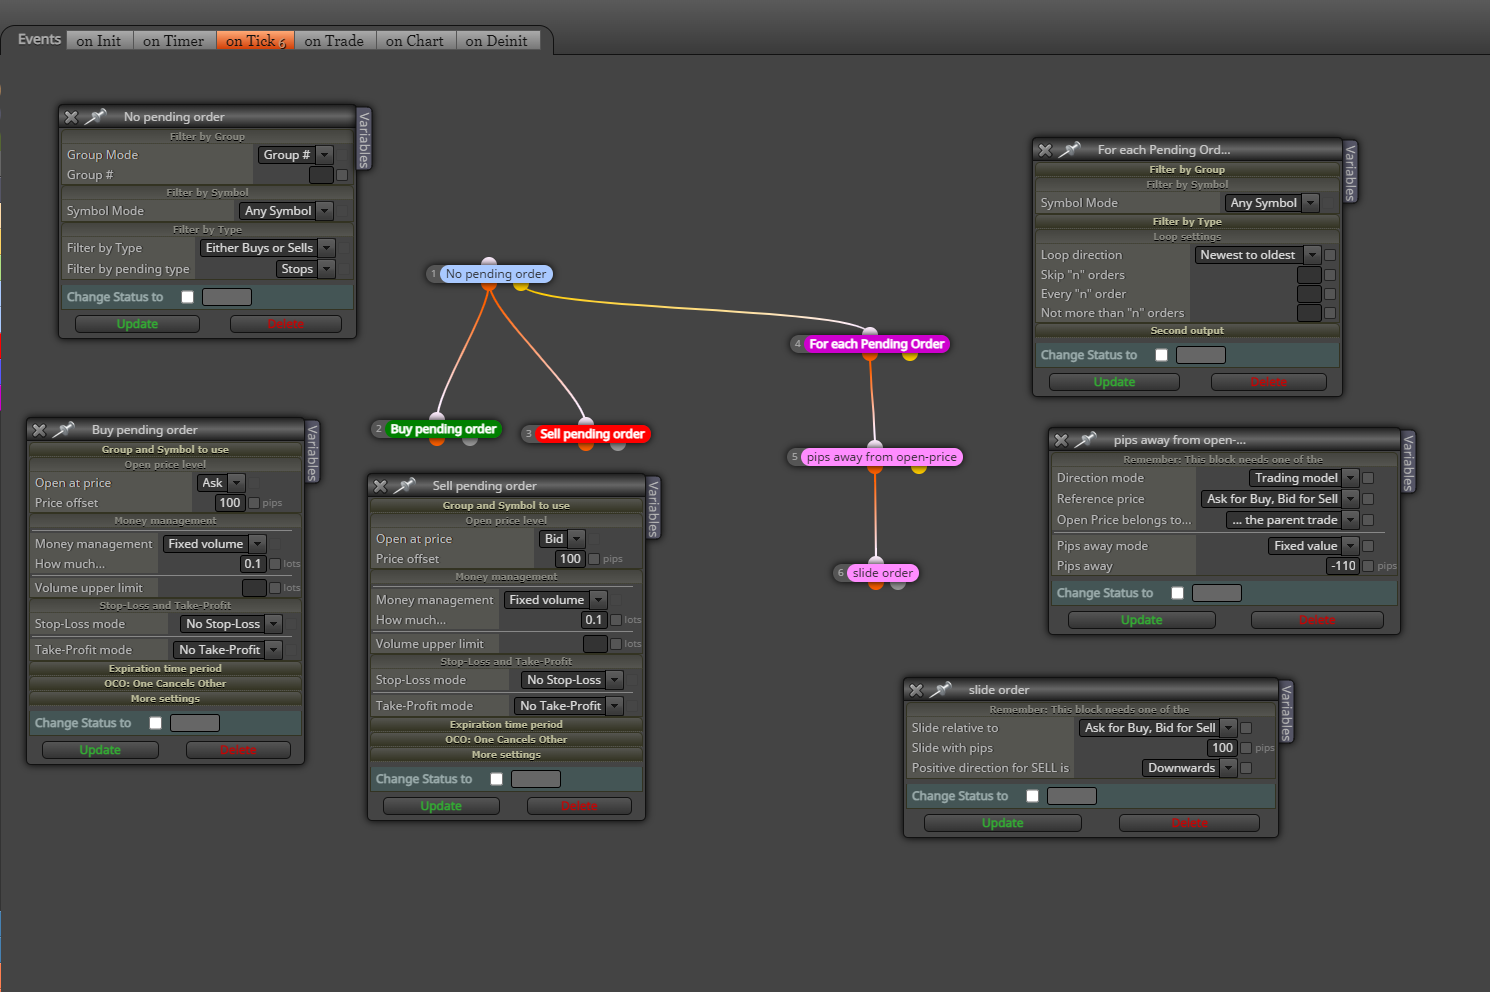This screenshot has width=1490, height=992.
Task: Click Update in Buy pending order panel
Action: 100,750
